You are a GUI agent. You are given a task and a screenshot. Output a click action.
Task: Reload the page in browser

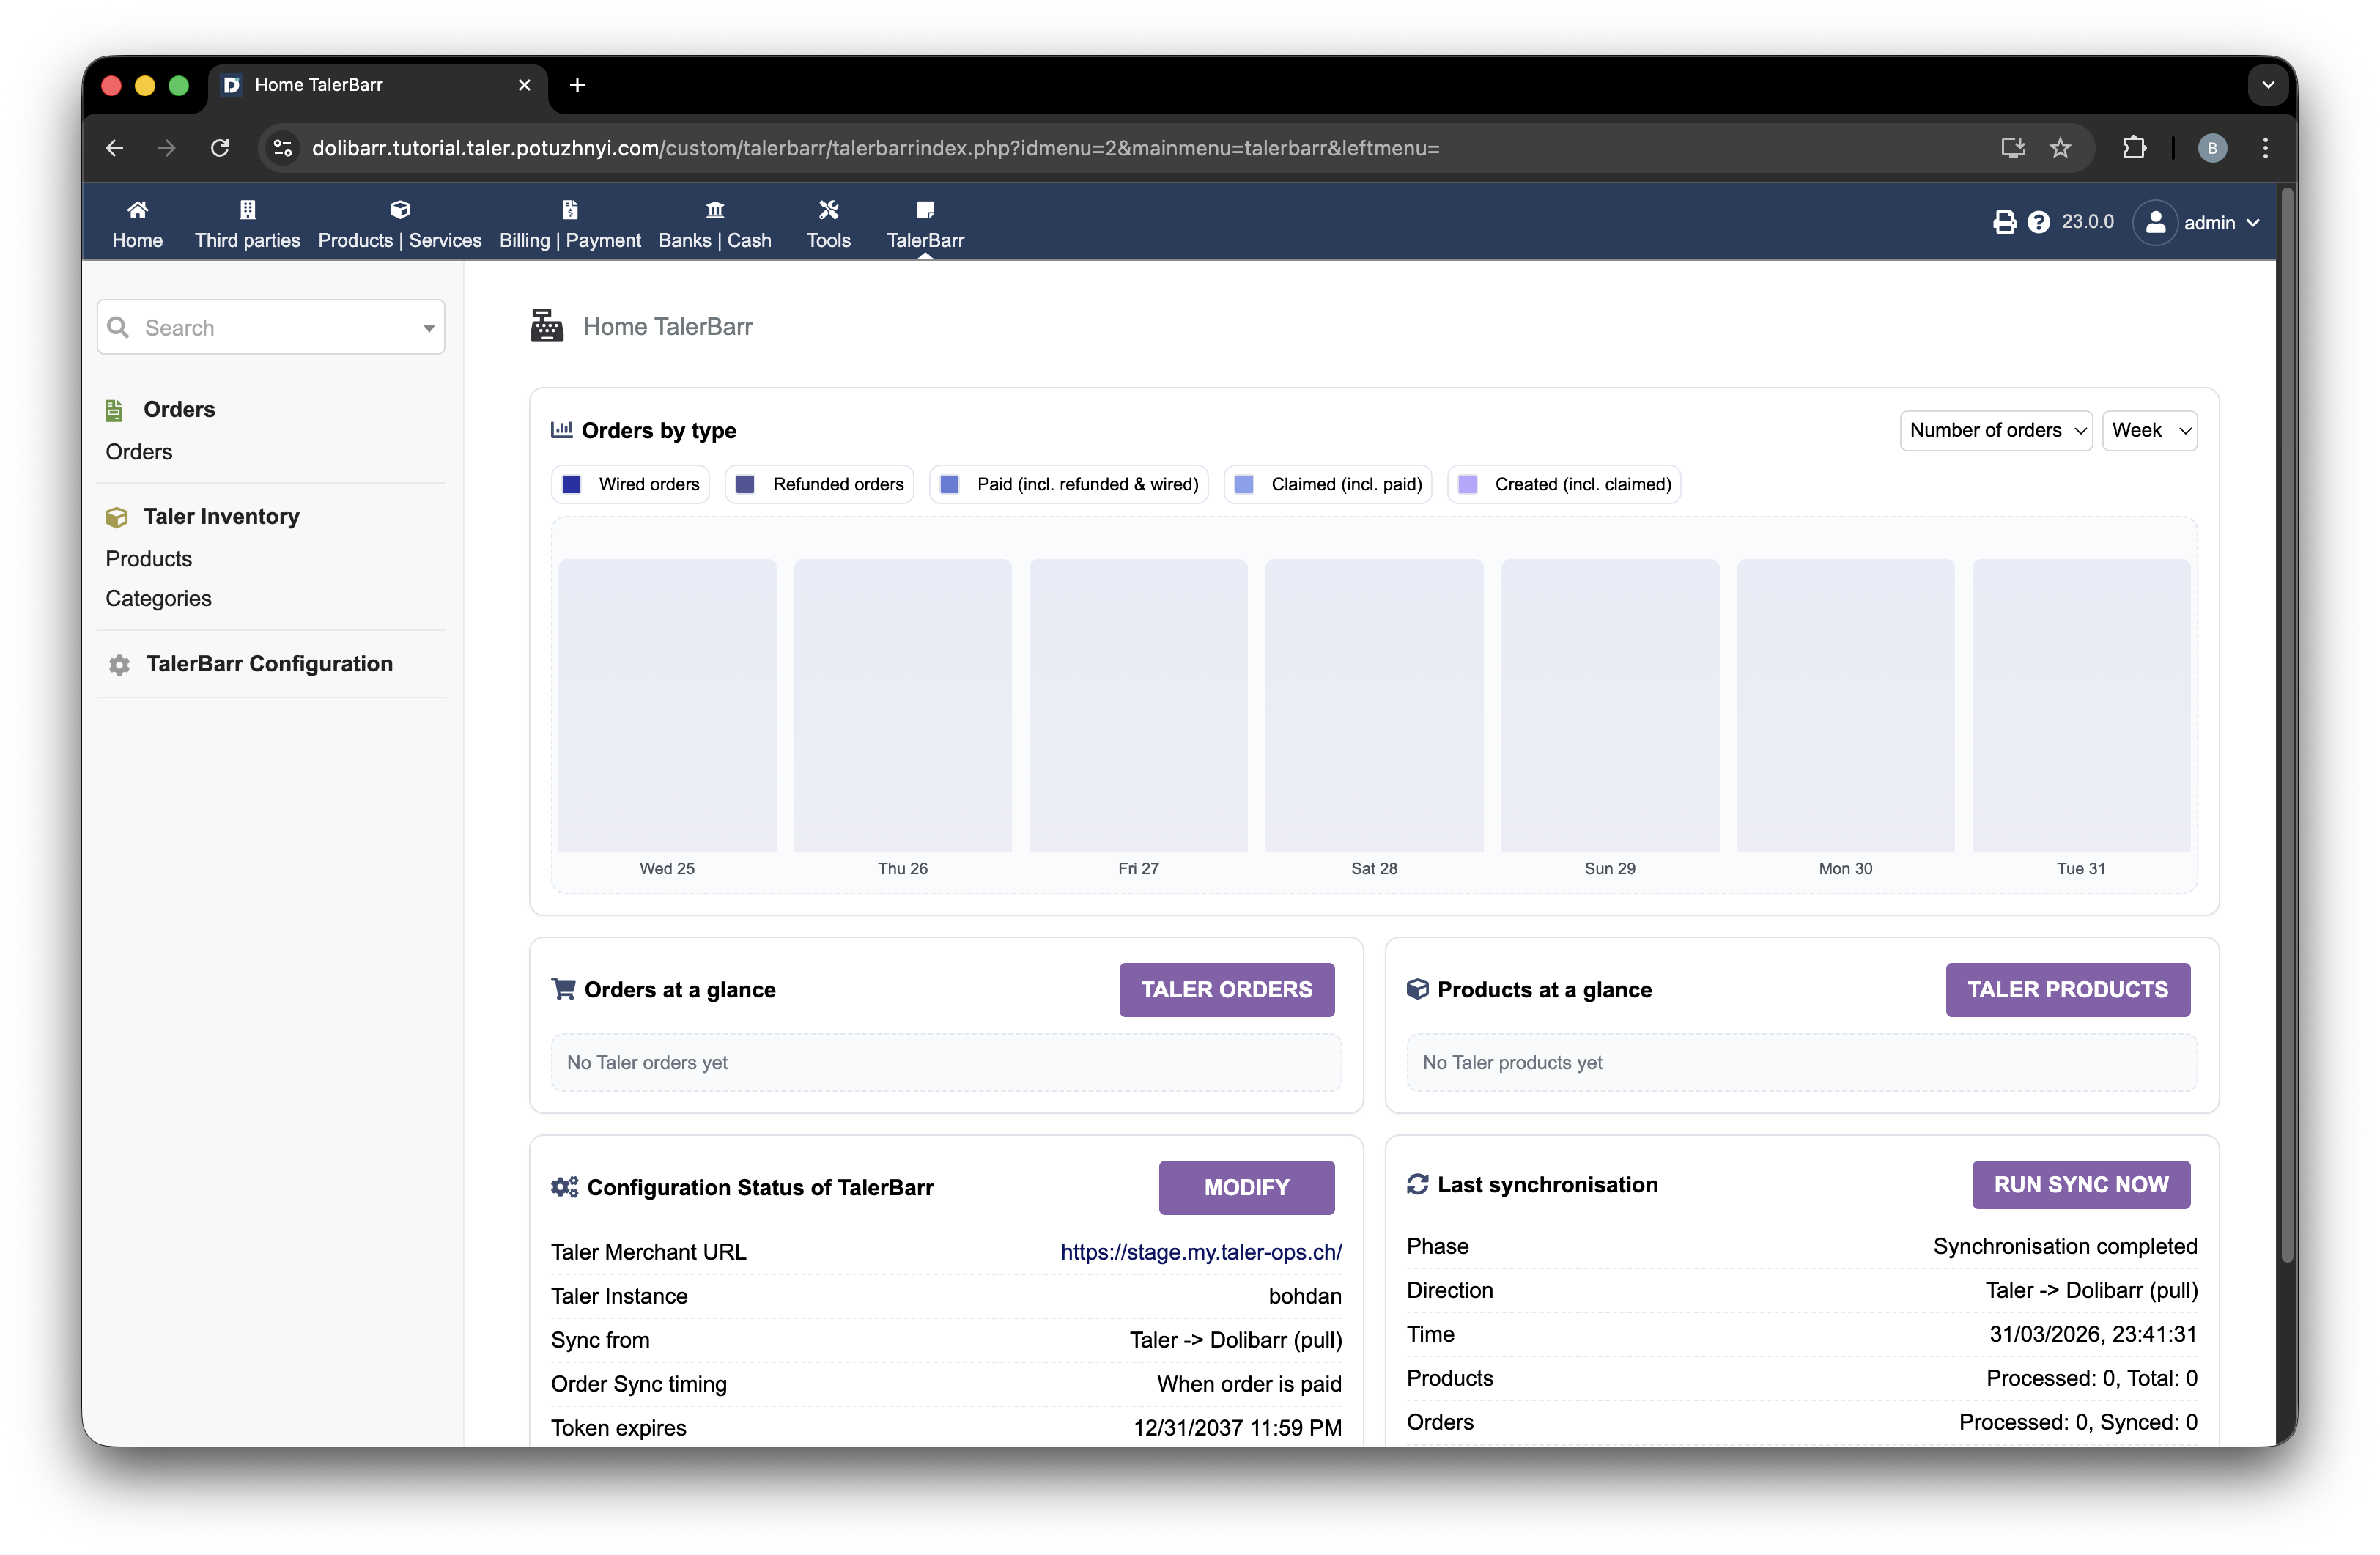(x=220, y=148)
